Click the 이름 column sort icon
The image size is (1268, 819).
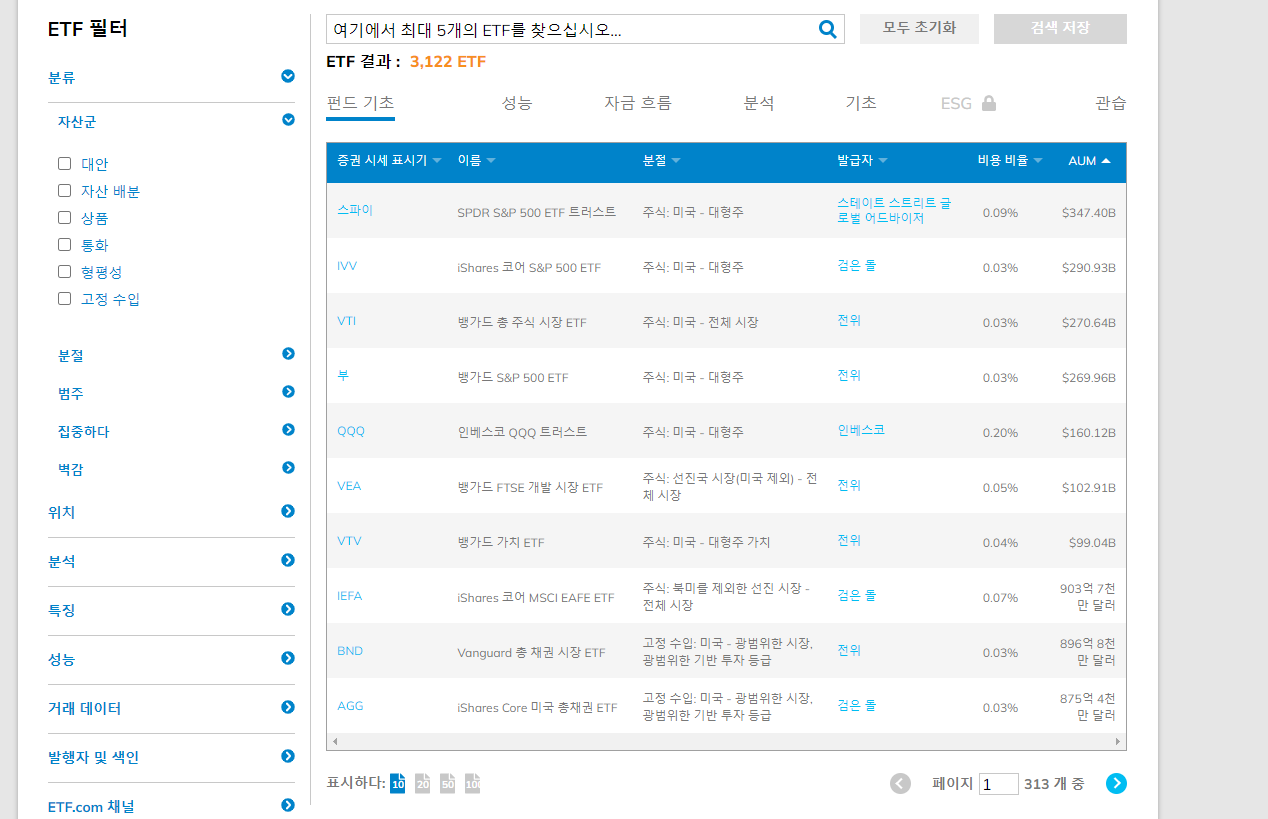(x=494, y=159)
